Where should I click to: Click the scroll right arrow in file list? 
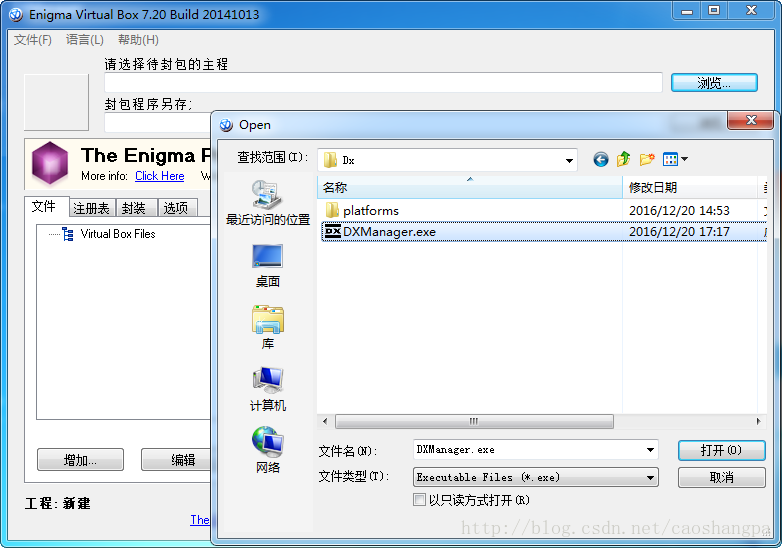[x=758, y=421]
